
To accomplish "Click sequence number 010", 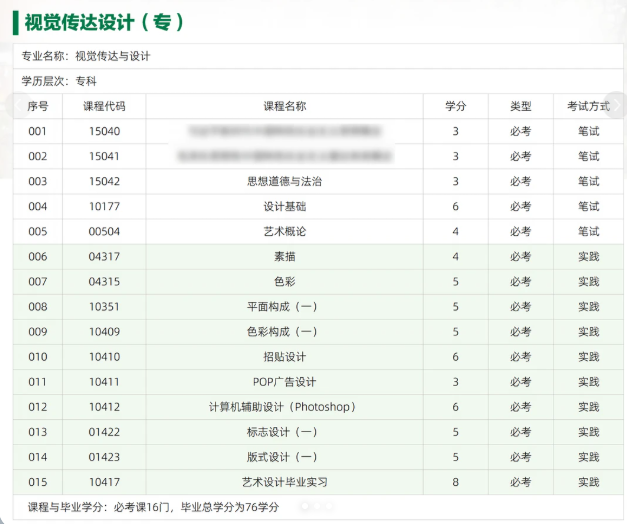I will (x=38, y=357).
